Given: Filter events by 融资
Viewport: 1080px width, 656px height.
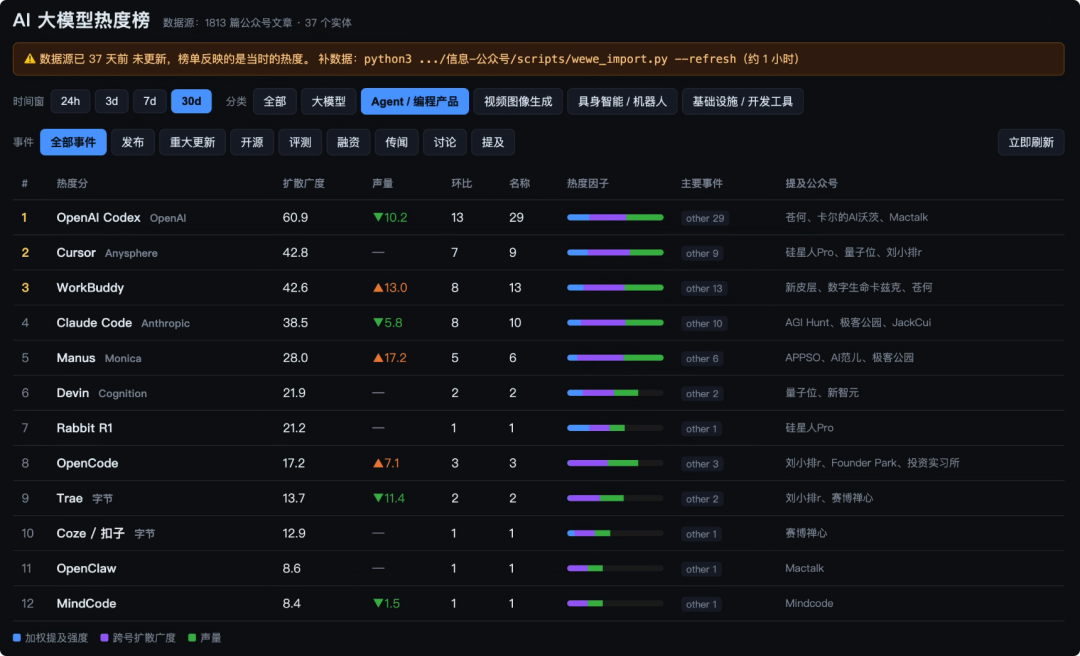Looking at the screenshot, I should [349, 142].
